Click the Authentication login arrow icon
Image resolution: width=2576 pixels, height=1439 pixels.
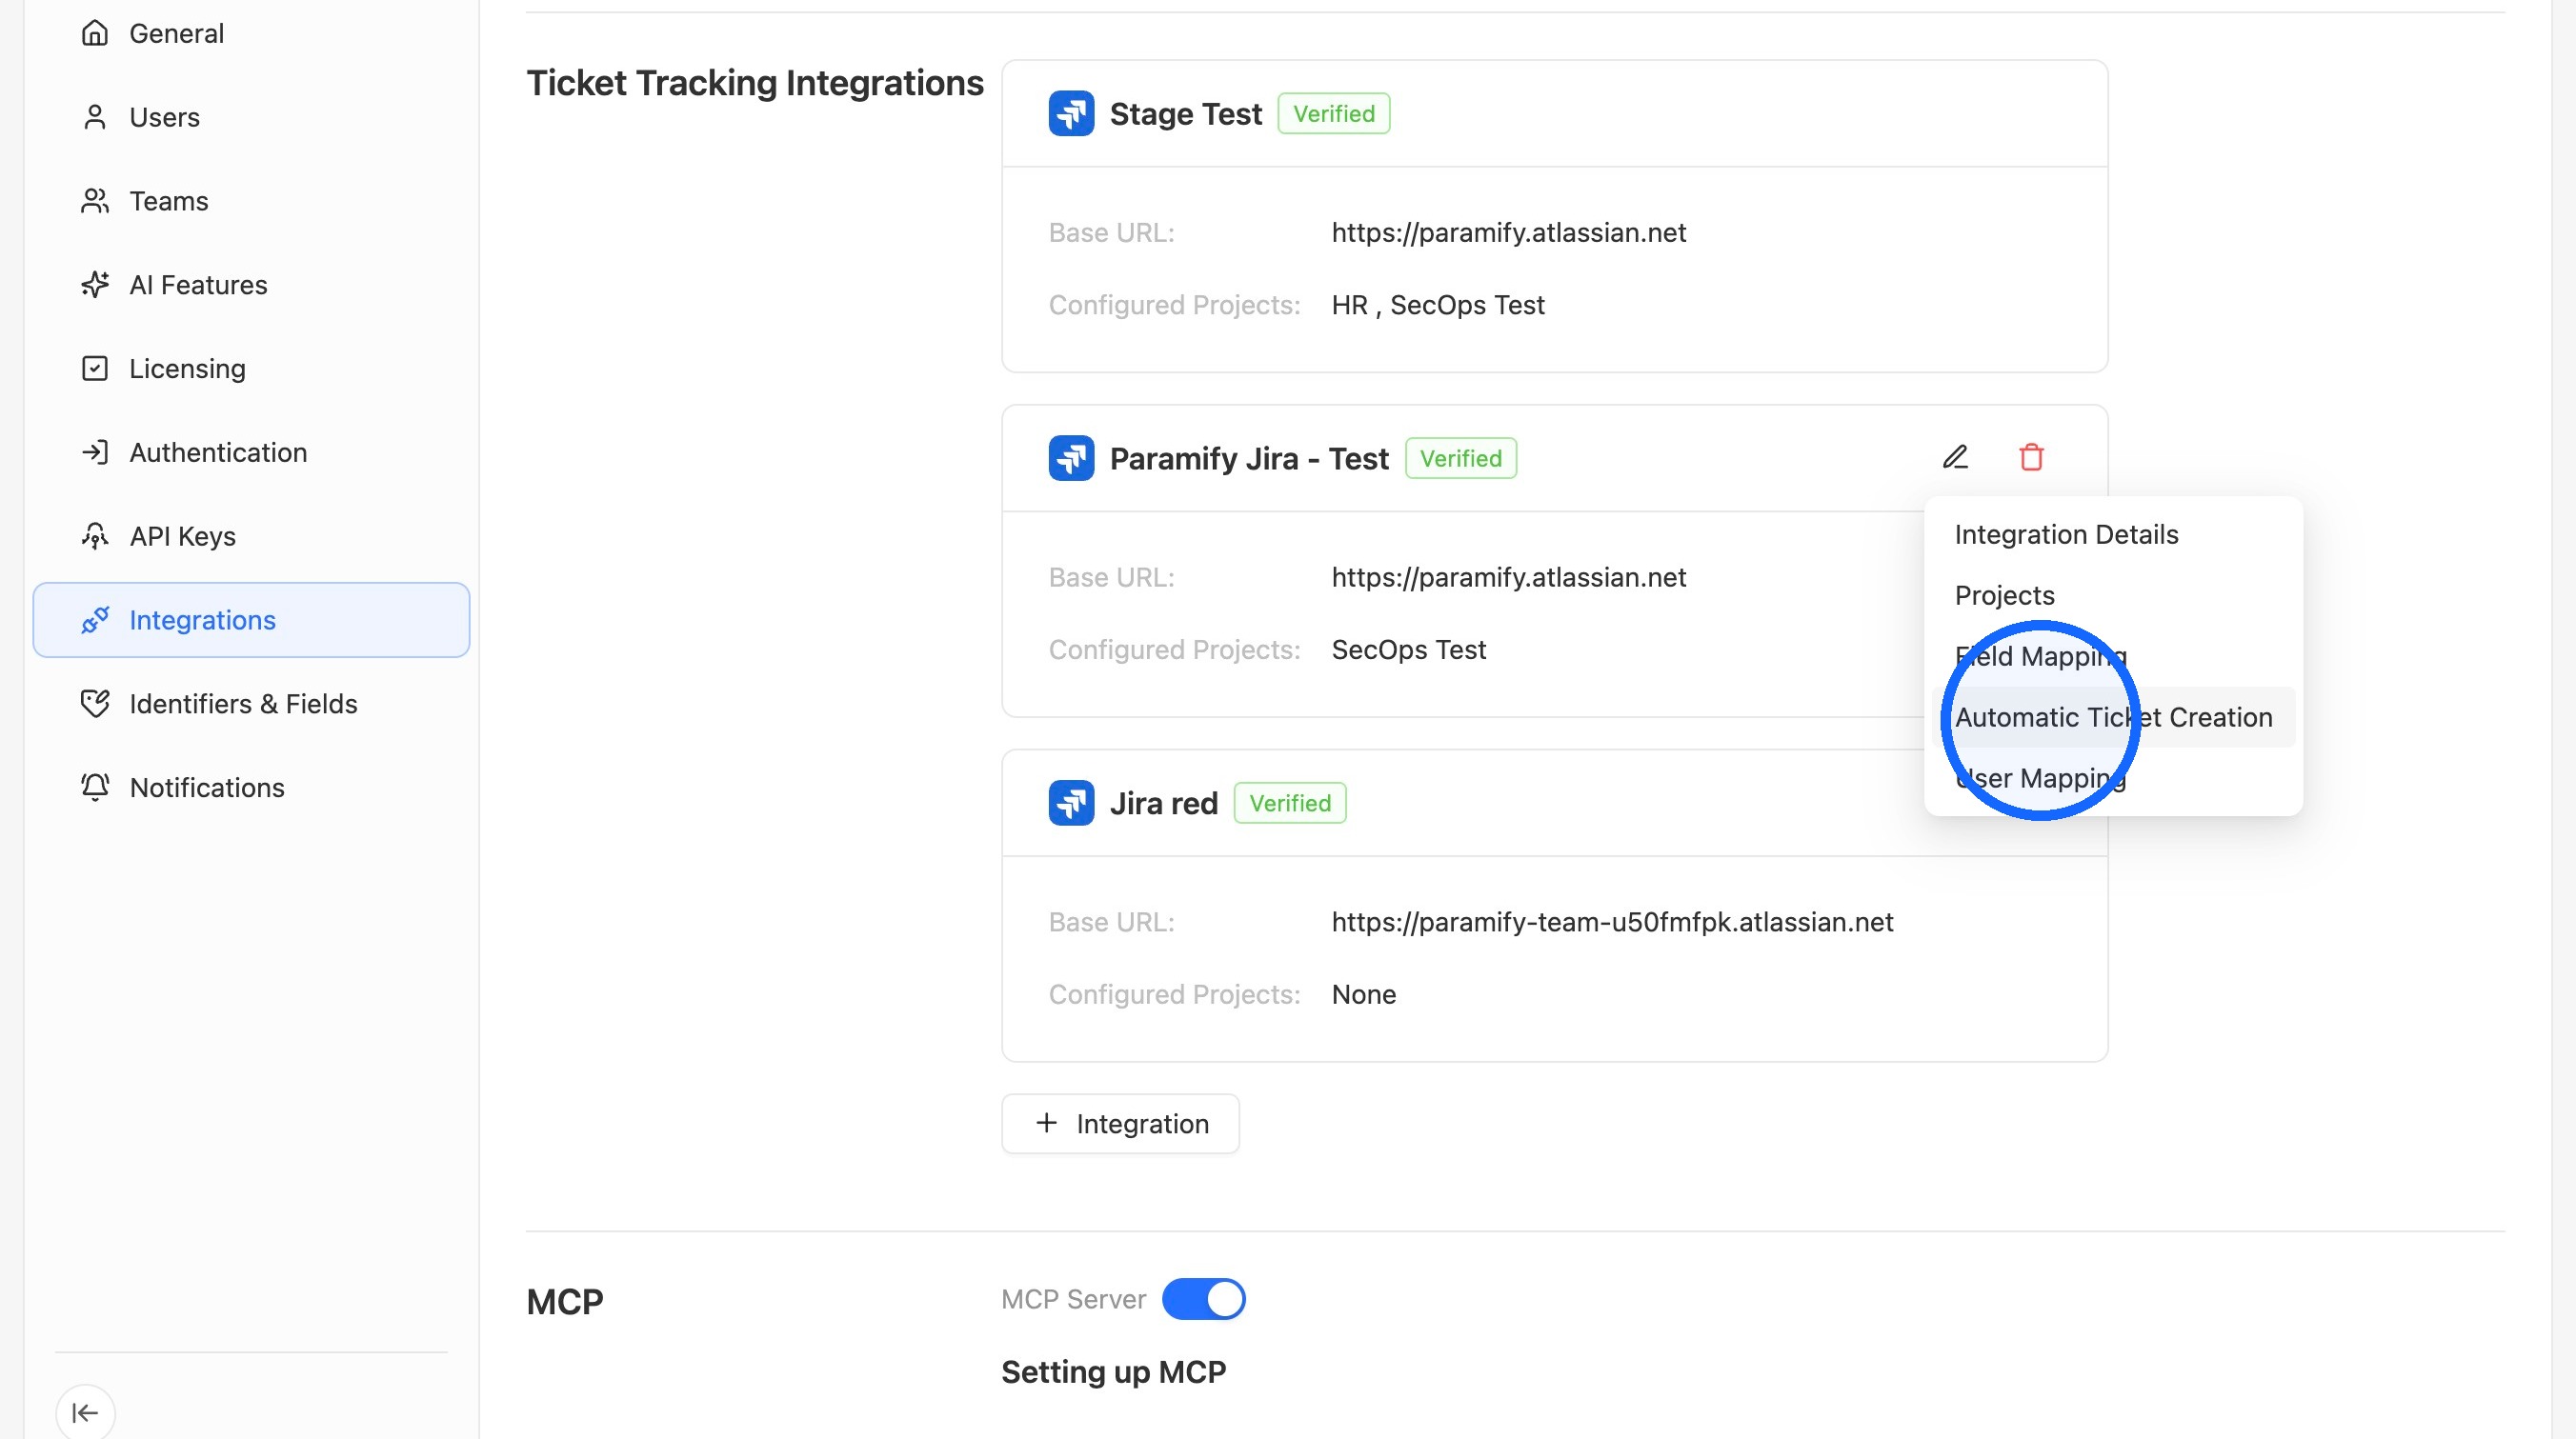coord(94,452)
